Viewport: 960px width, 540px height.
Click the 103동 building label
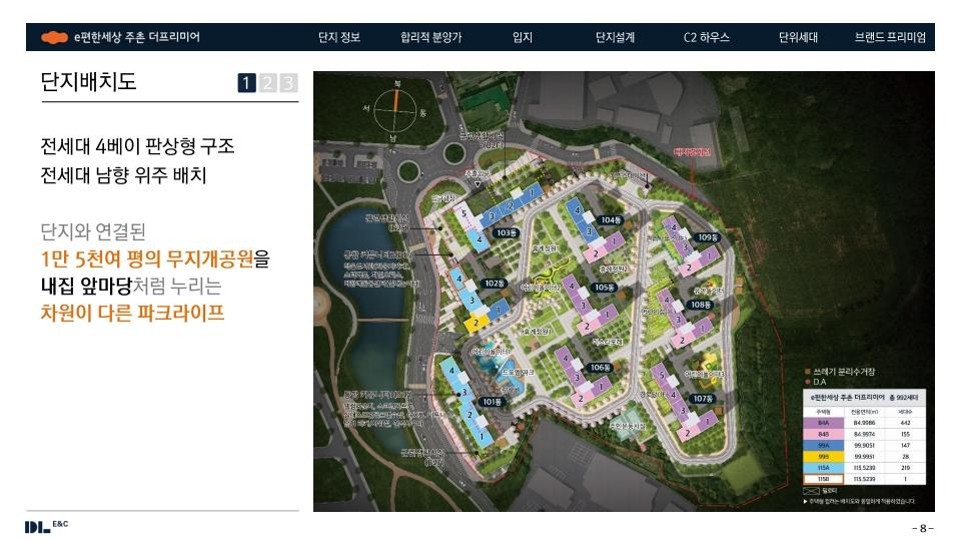click(506, 233)
